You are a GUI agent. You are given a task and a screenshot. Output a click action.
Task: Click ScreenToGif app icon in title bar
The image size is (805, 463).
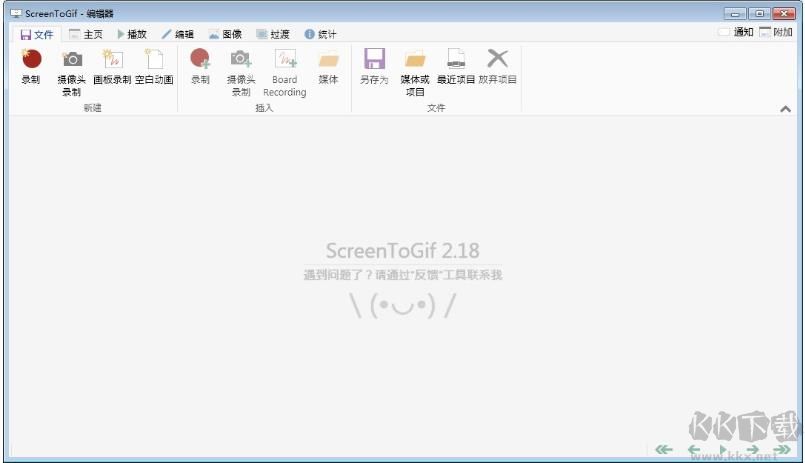click(x=16, y=13)
